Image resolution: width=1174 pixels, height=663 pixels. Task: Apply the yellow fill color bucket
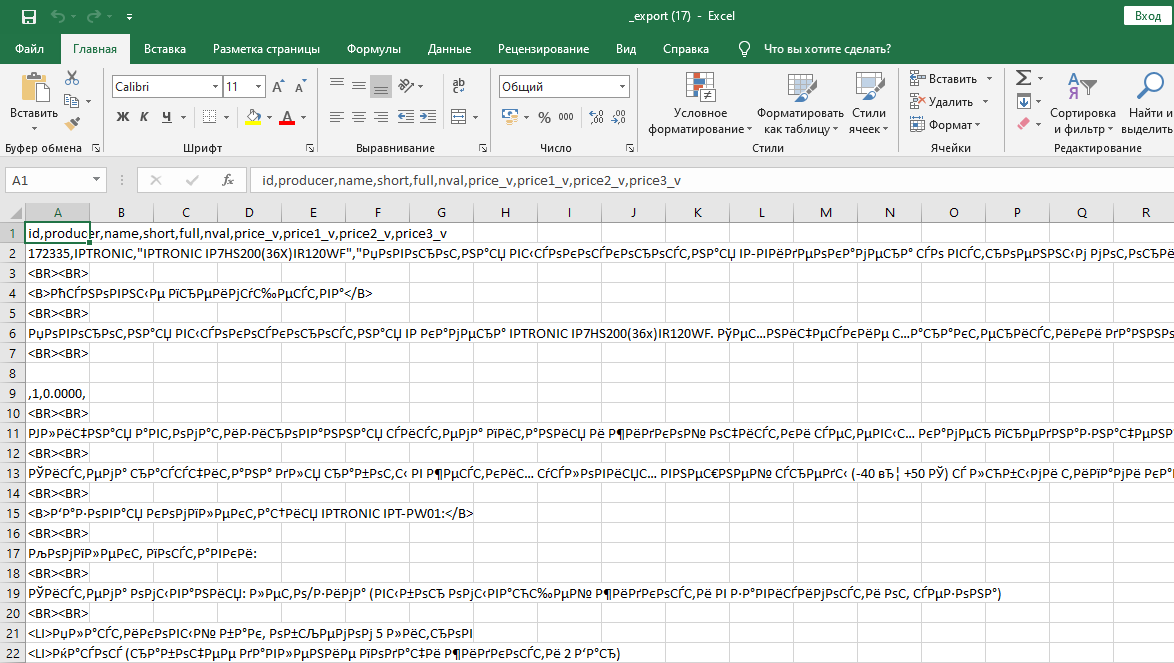[x=253, y=117]
